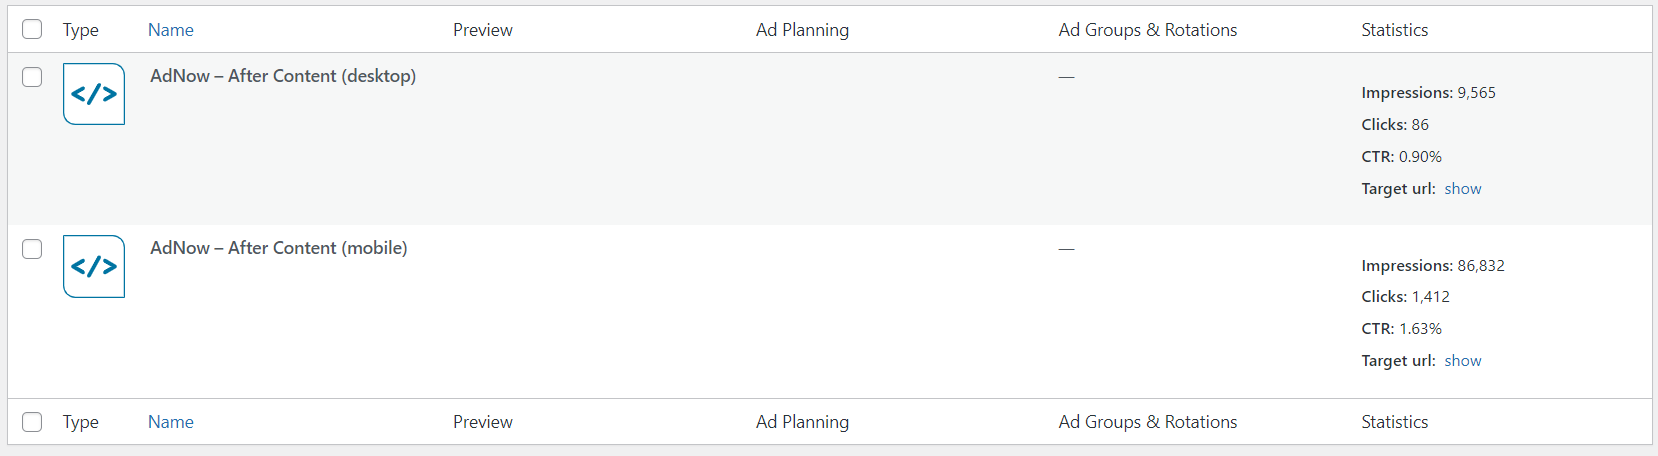Click Preview column header

tap(483, 30)
